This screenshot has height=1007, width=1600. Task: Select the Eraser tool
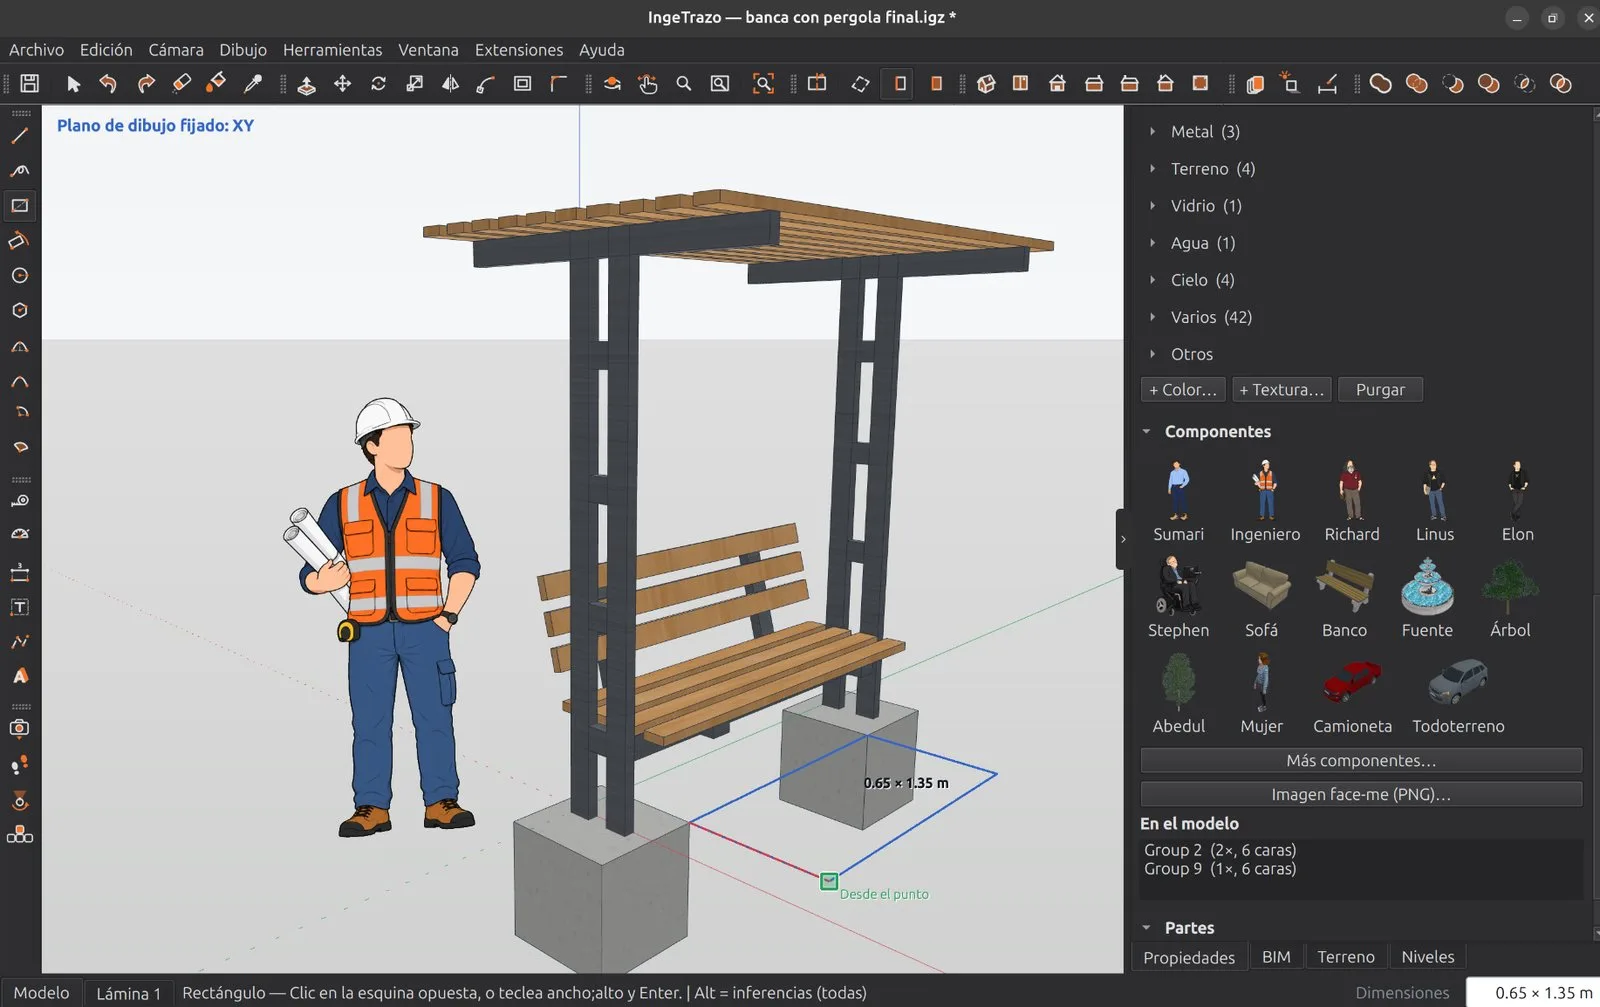pyautogui.click(x=181, y=84)
